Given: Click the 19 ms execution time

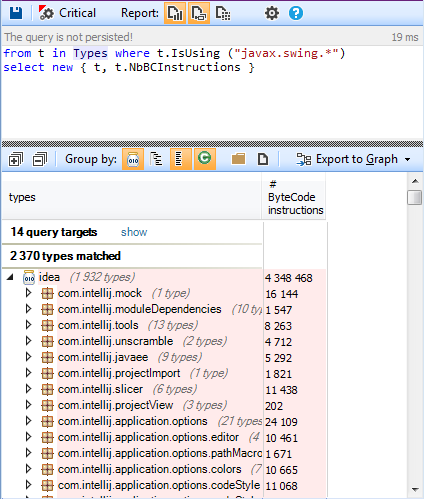Looking at the screenshot, I should [x=405, y=37].
